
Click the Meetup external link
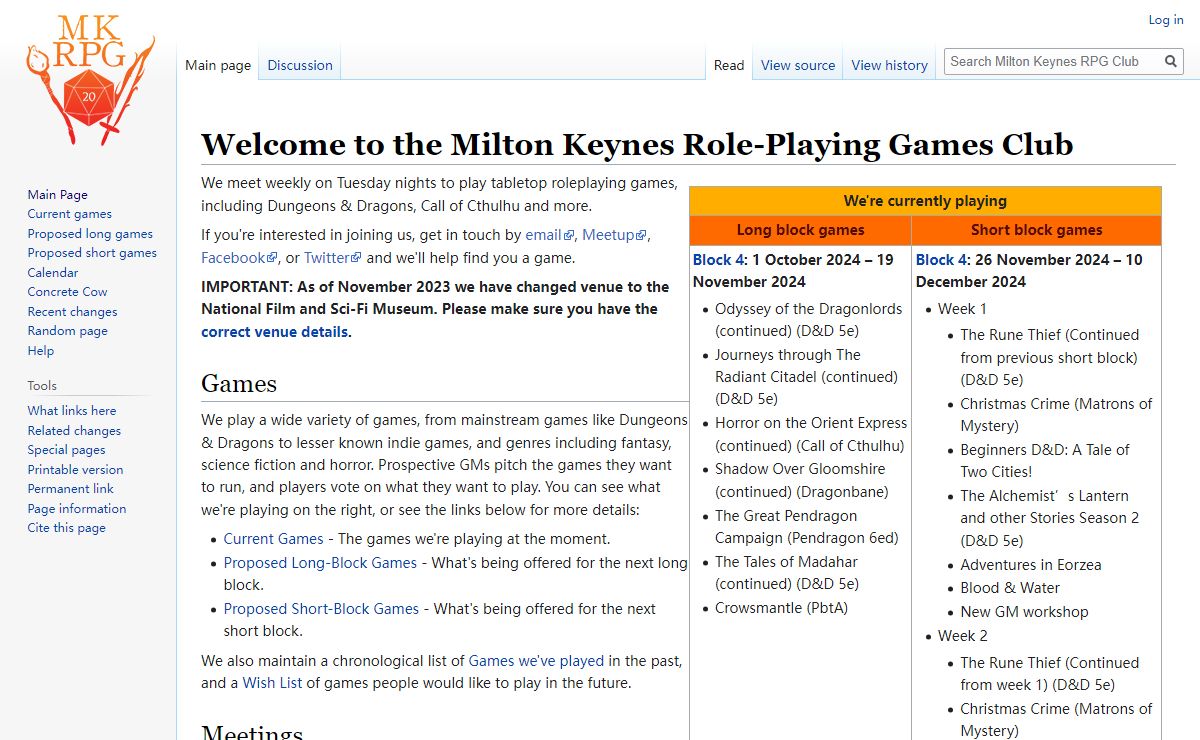614,235
